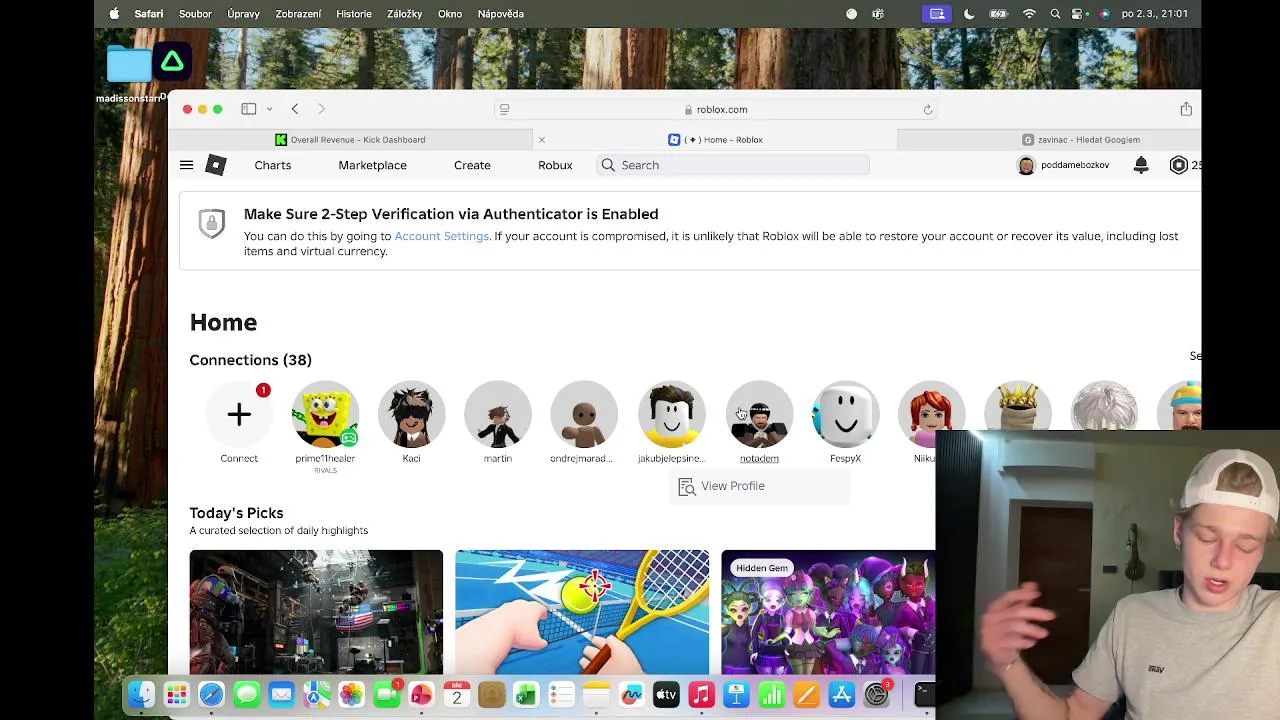Open the Roblox hamburger navigation menu

coord(186,165)
